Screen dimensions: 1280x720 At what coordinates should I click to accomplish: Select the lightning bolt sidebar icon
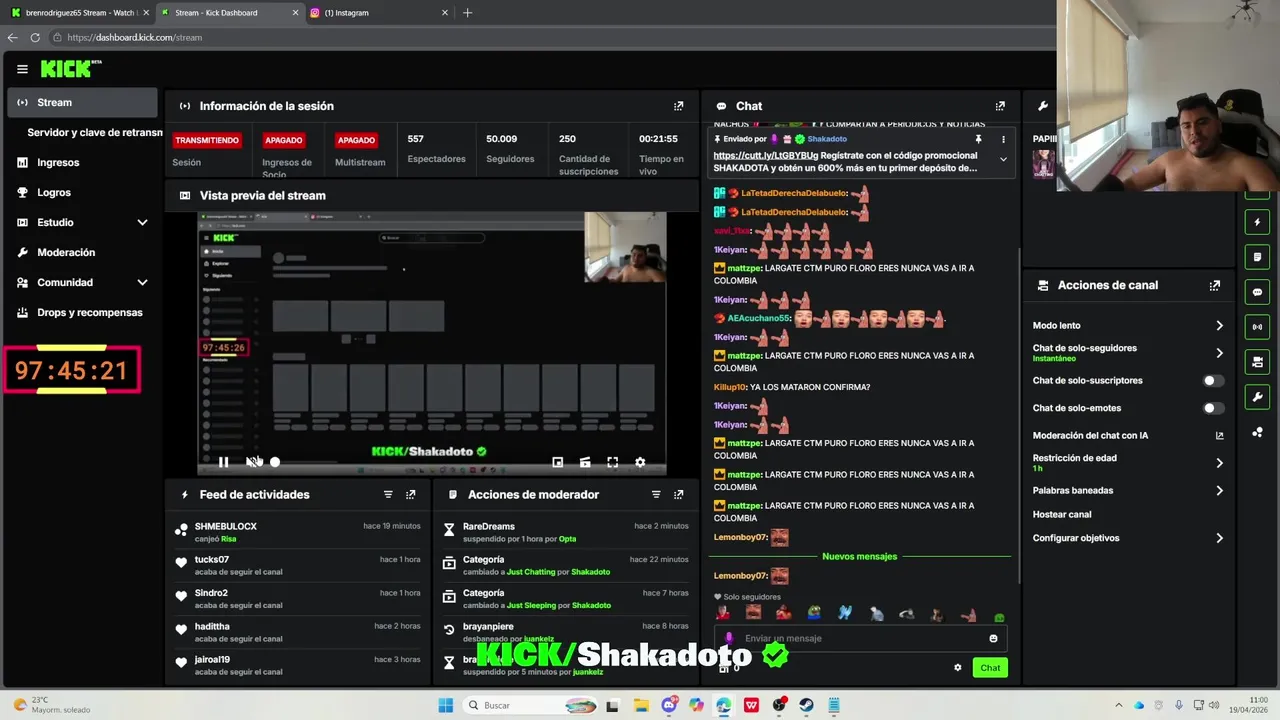[1258, 222]
